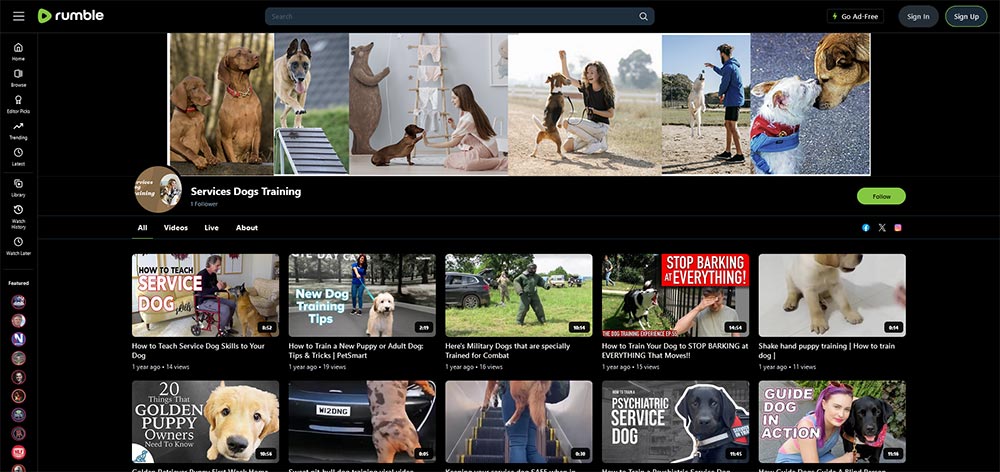
Task: Open the channel's Instagram icon
Action: tap(898, 228)
